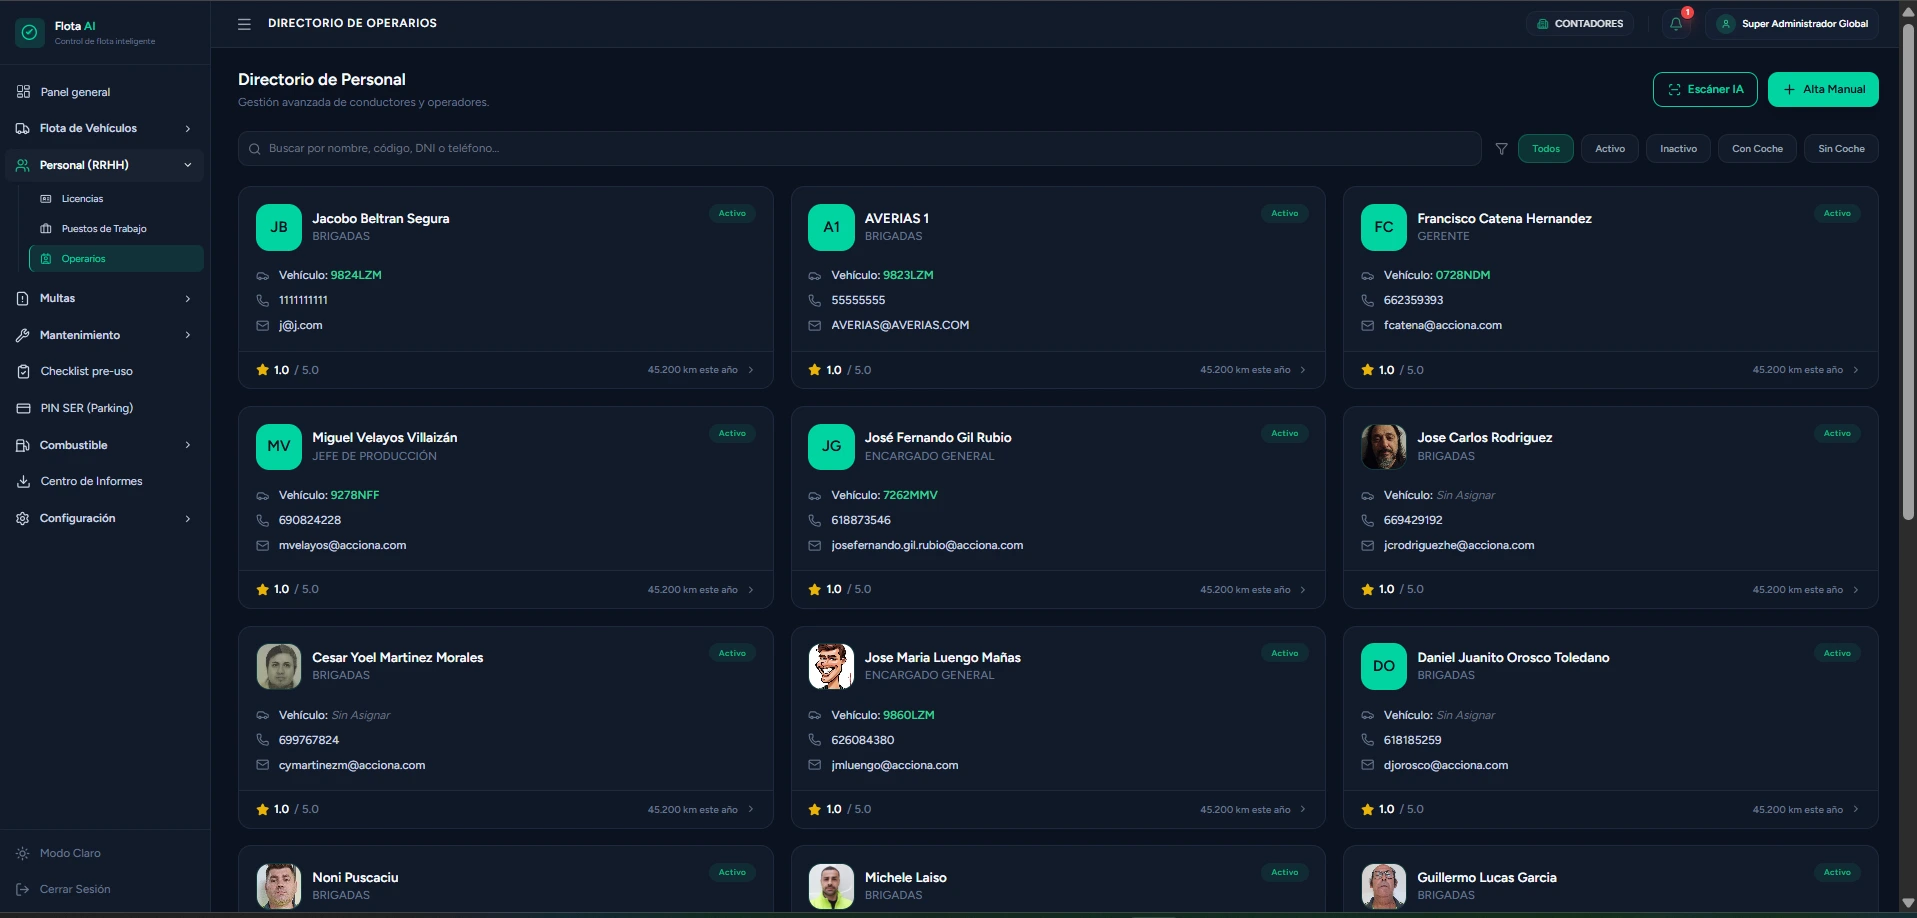The height and width of the screenshot is (918, 1917).
Task: Click the user icon beside Super Administrador Global
Action: (1725, 24)
